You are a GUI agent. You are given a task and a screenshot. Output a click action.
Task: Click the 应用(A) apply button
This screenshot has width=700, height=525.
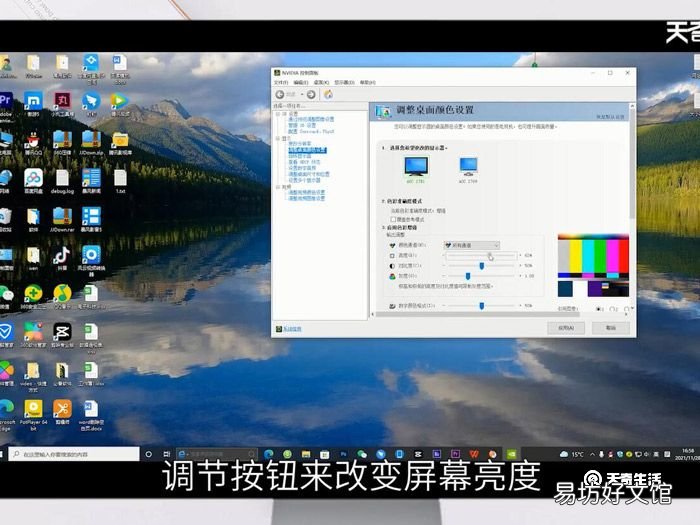[x=566, y=328]
